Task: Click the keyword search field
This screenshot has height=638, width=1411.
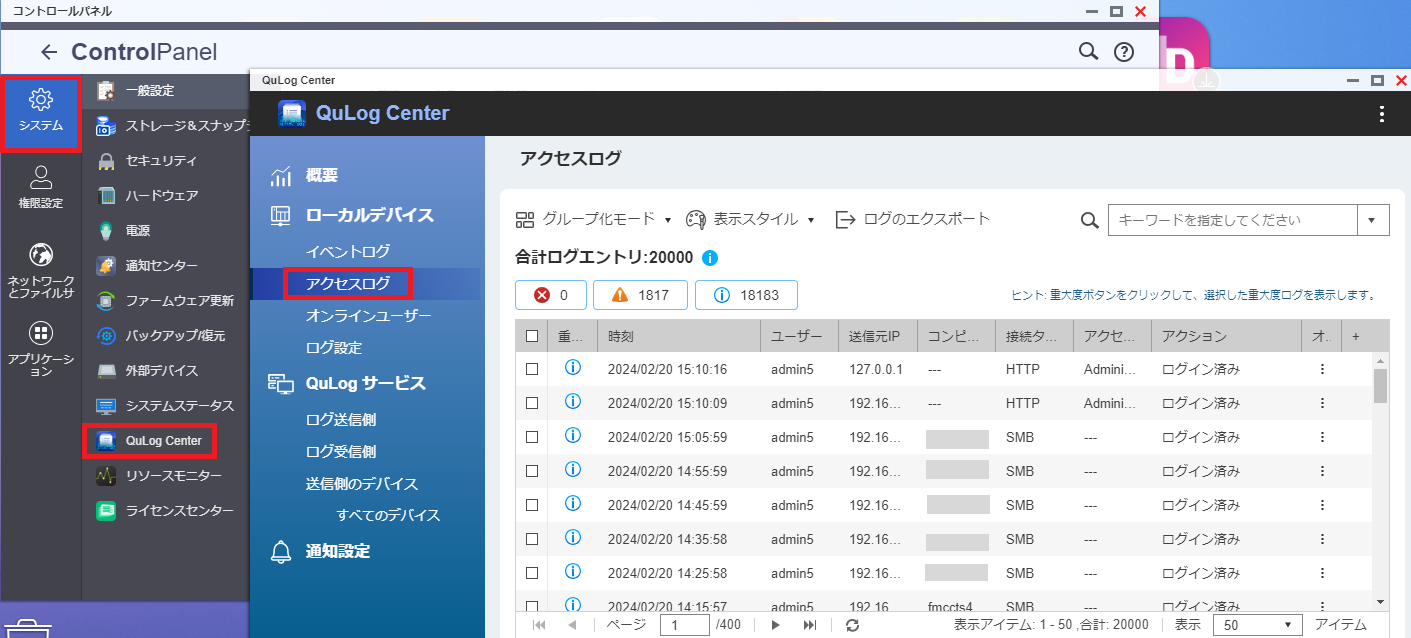Action: coord(1233,220)
